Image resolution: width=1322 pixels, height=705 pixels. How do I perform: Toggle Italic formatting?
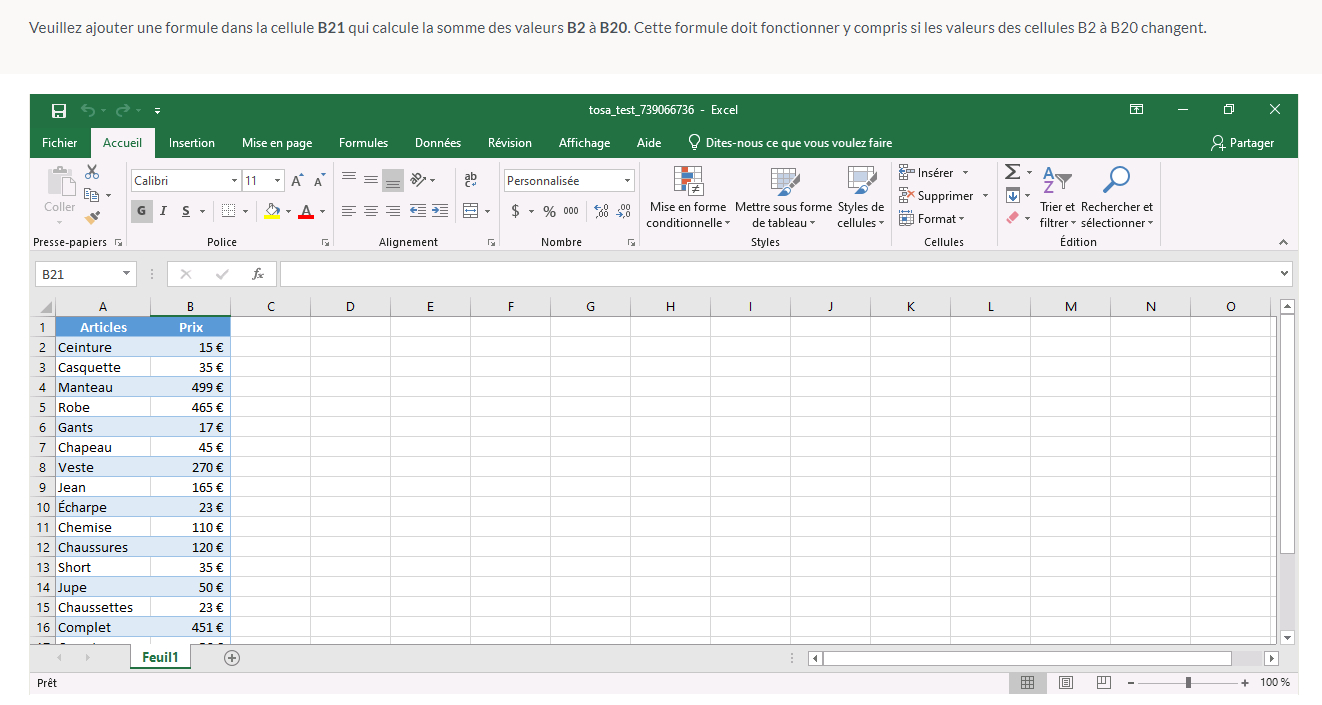coord(164,211)
